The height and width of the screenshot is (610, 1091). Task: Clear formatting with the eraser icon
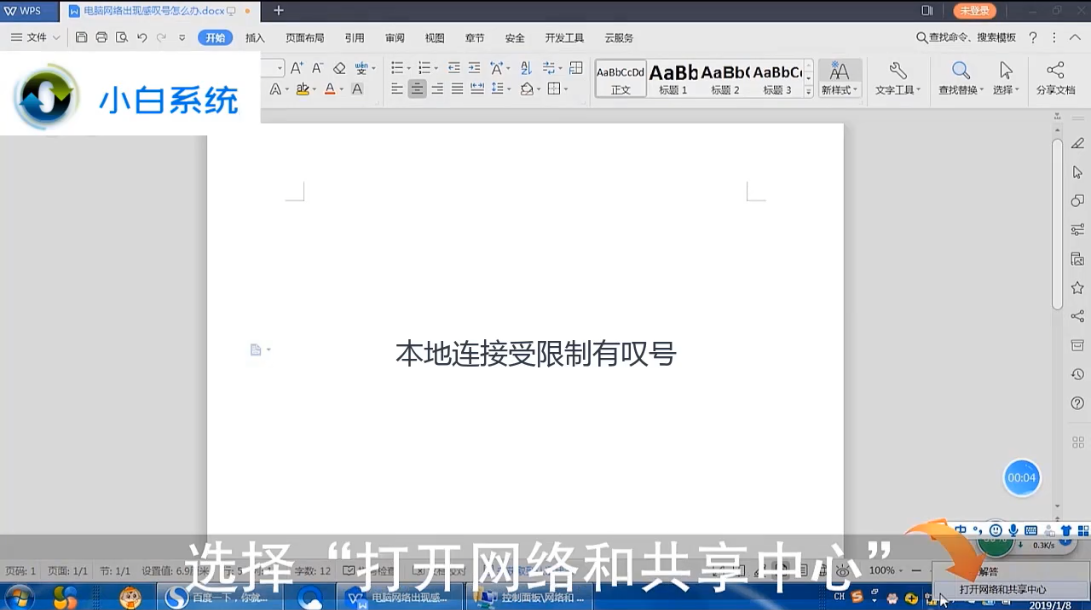[339, 68]
